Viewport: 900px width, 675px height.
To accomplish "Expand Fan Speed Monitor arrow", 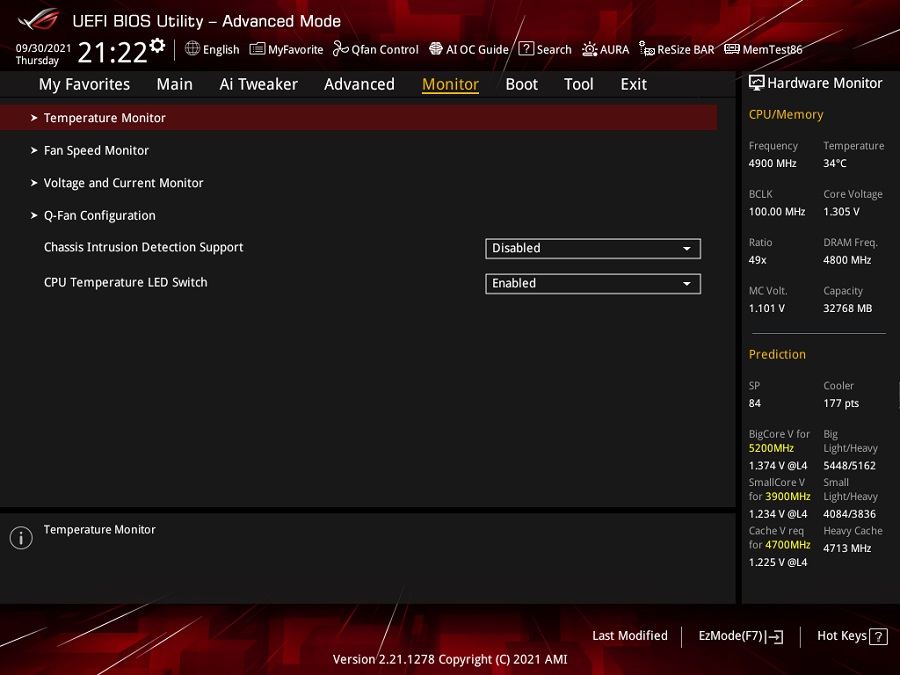I will click(34, 150).
